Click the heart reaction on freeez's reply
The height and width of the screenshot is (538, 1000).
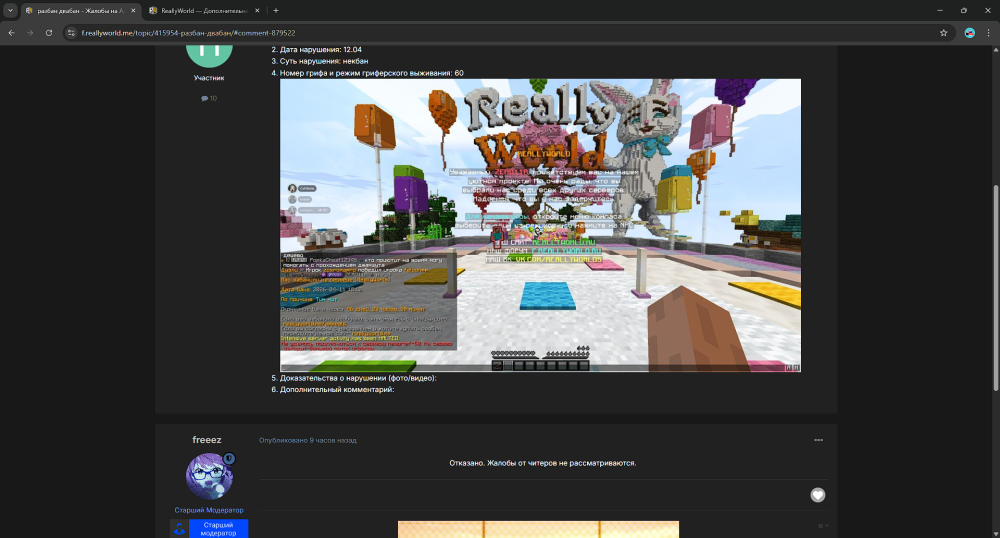(x=817, y=495)
